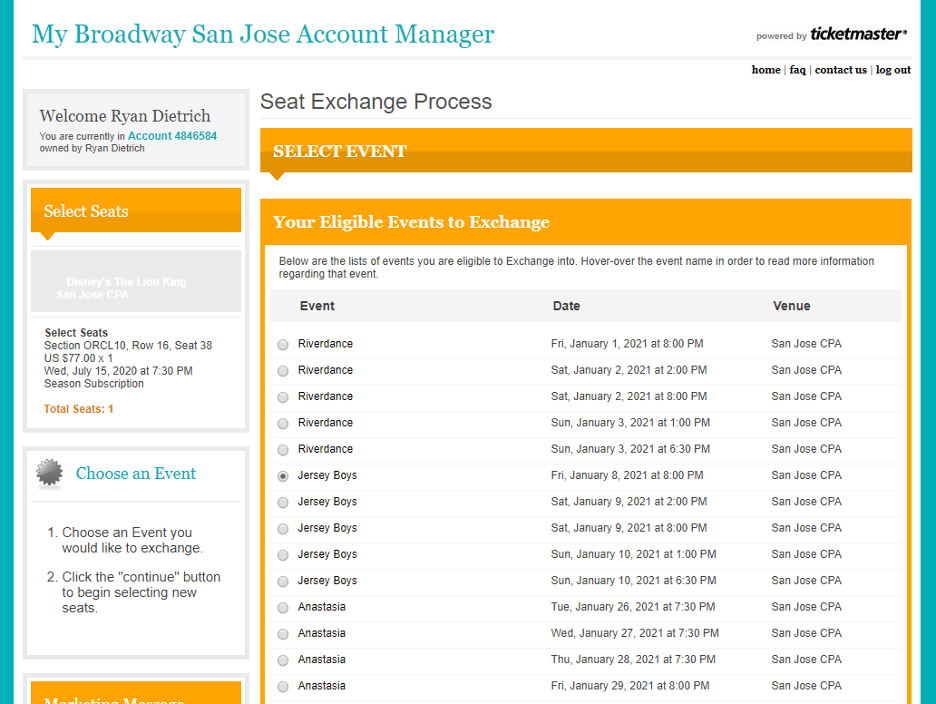Select Jersey Boys Fri, January 8 8:00 PM radio
The image size is (936, 704).
click(x=283, y=476)
